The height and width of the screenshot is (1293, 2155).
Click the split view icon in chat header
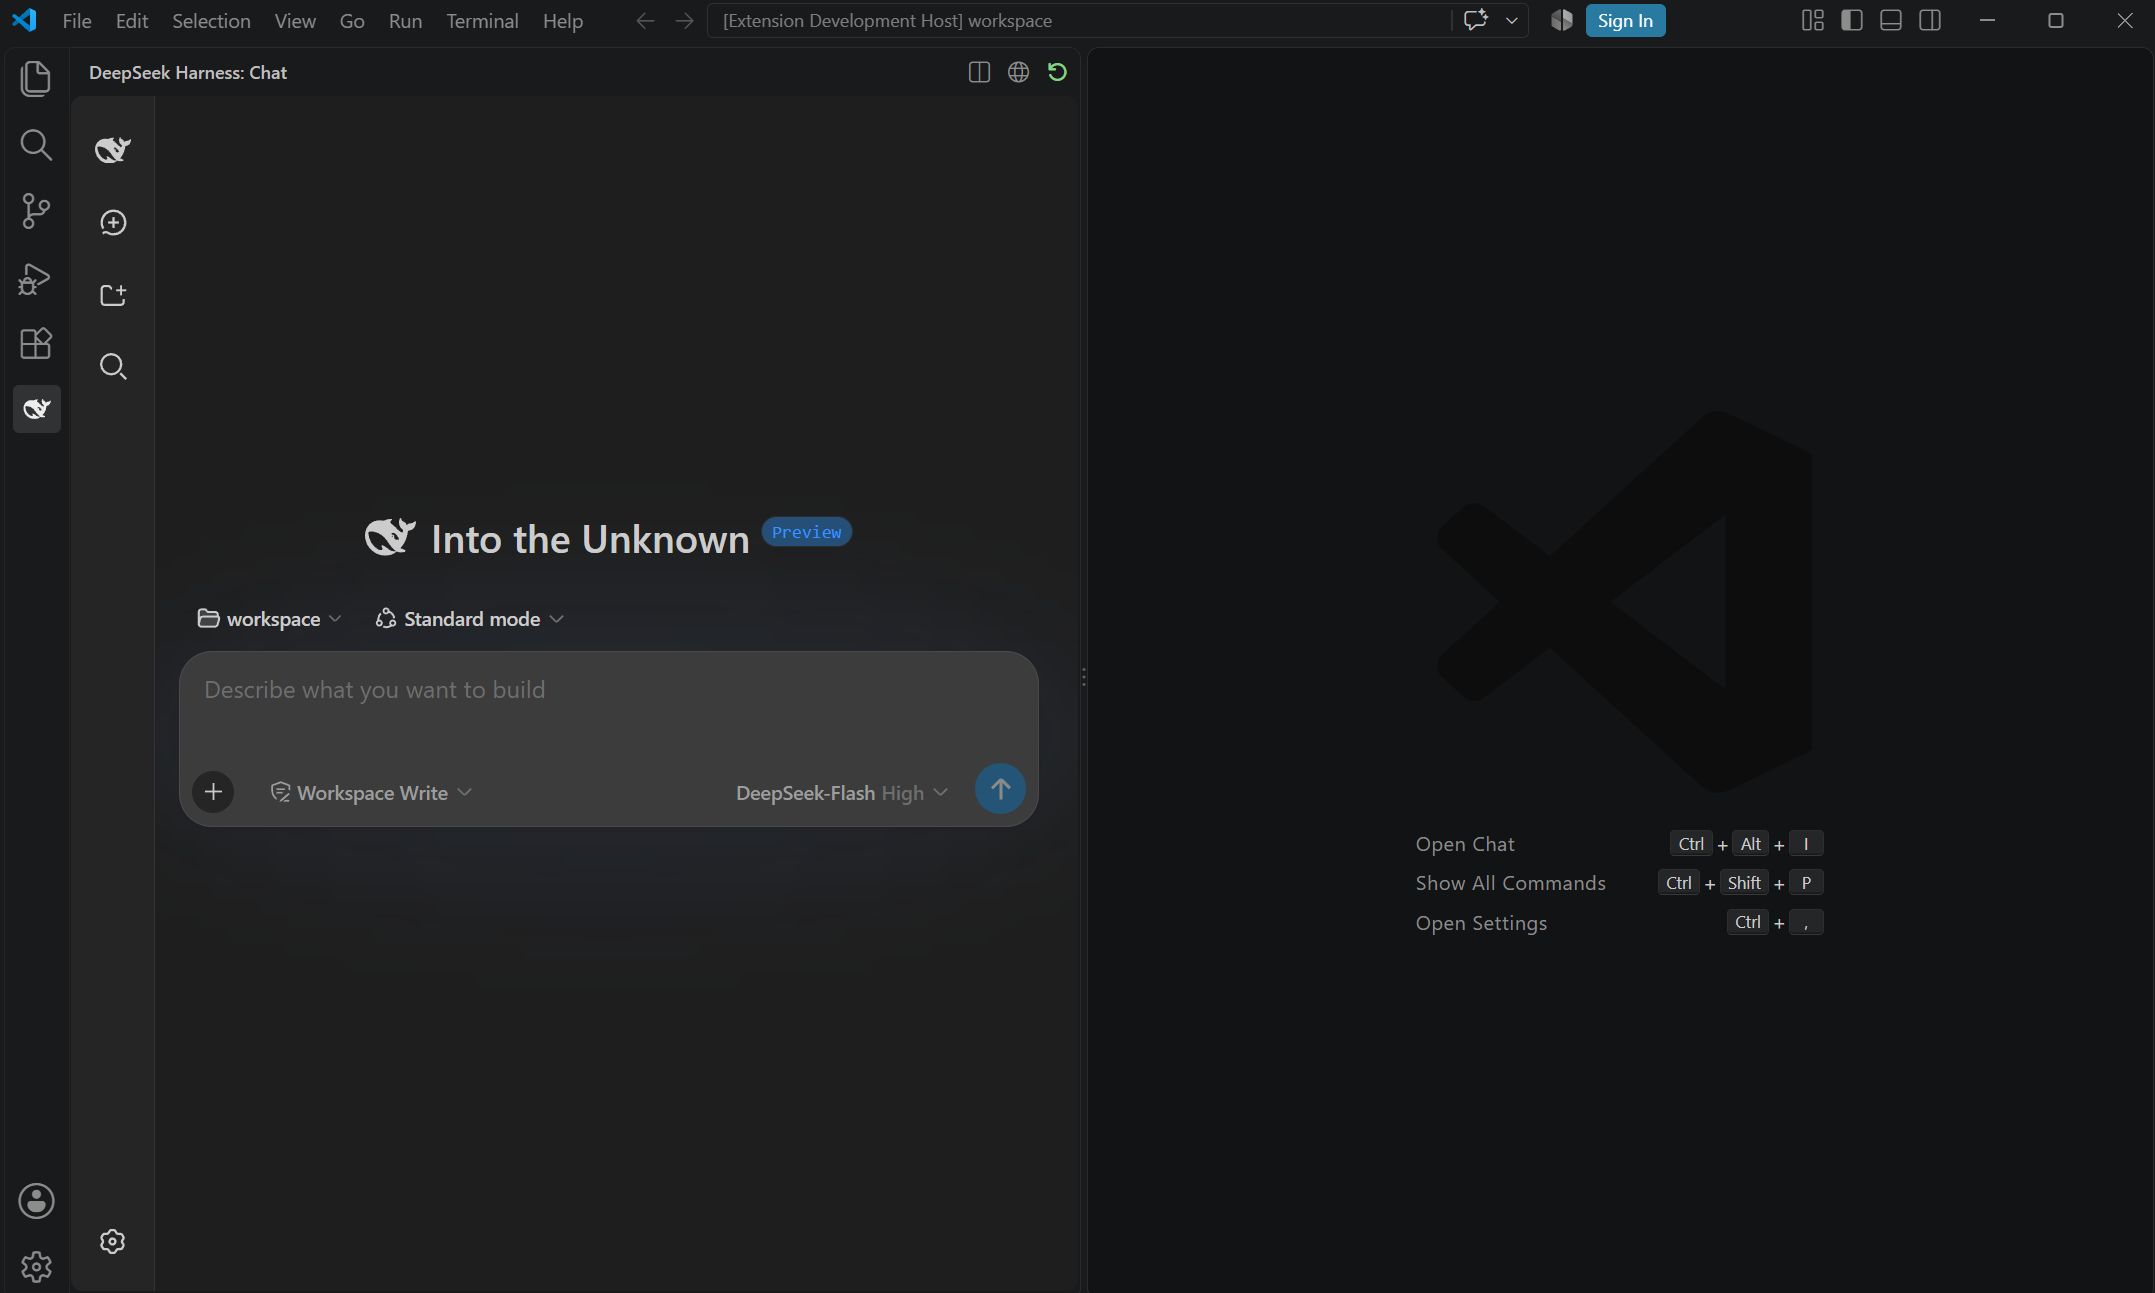tap(979, 72)
